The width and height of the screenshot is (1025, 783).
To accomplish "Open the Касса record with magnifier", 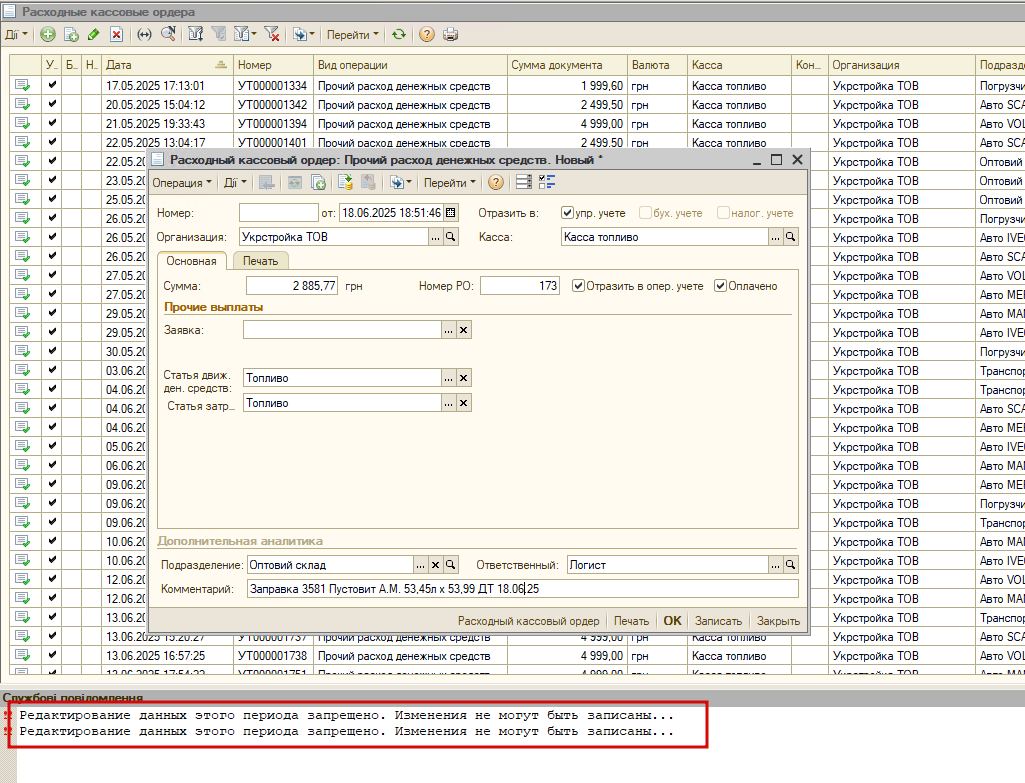I will click(790, 237).
